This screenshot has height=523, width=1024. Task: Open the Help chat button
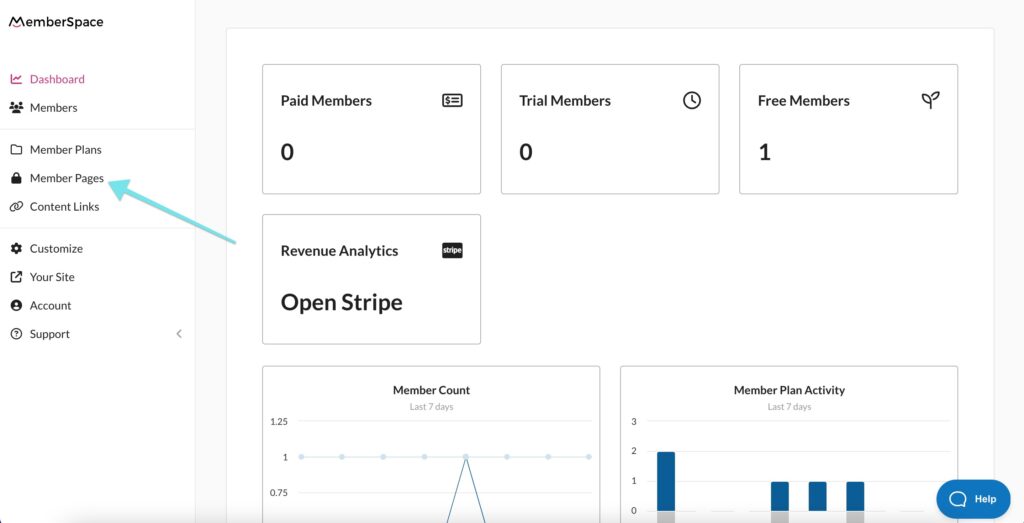click(x=973, y=499)
